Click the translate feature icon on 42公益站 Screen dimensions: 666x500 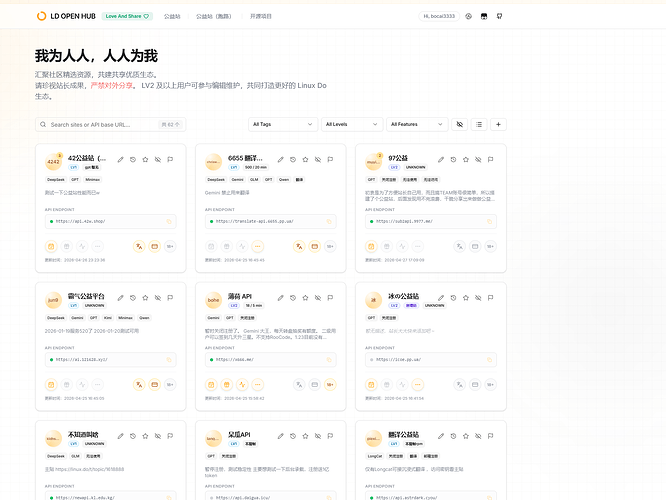[x=139, y=246]
